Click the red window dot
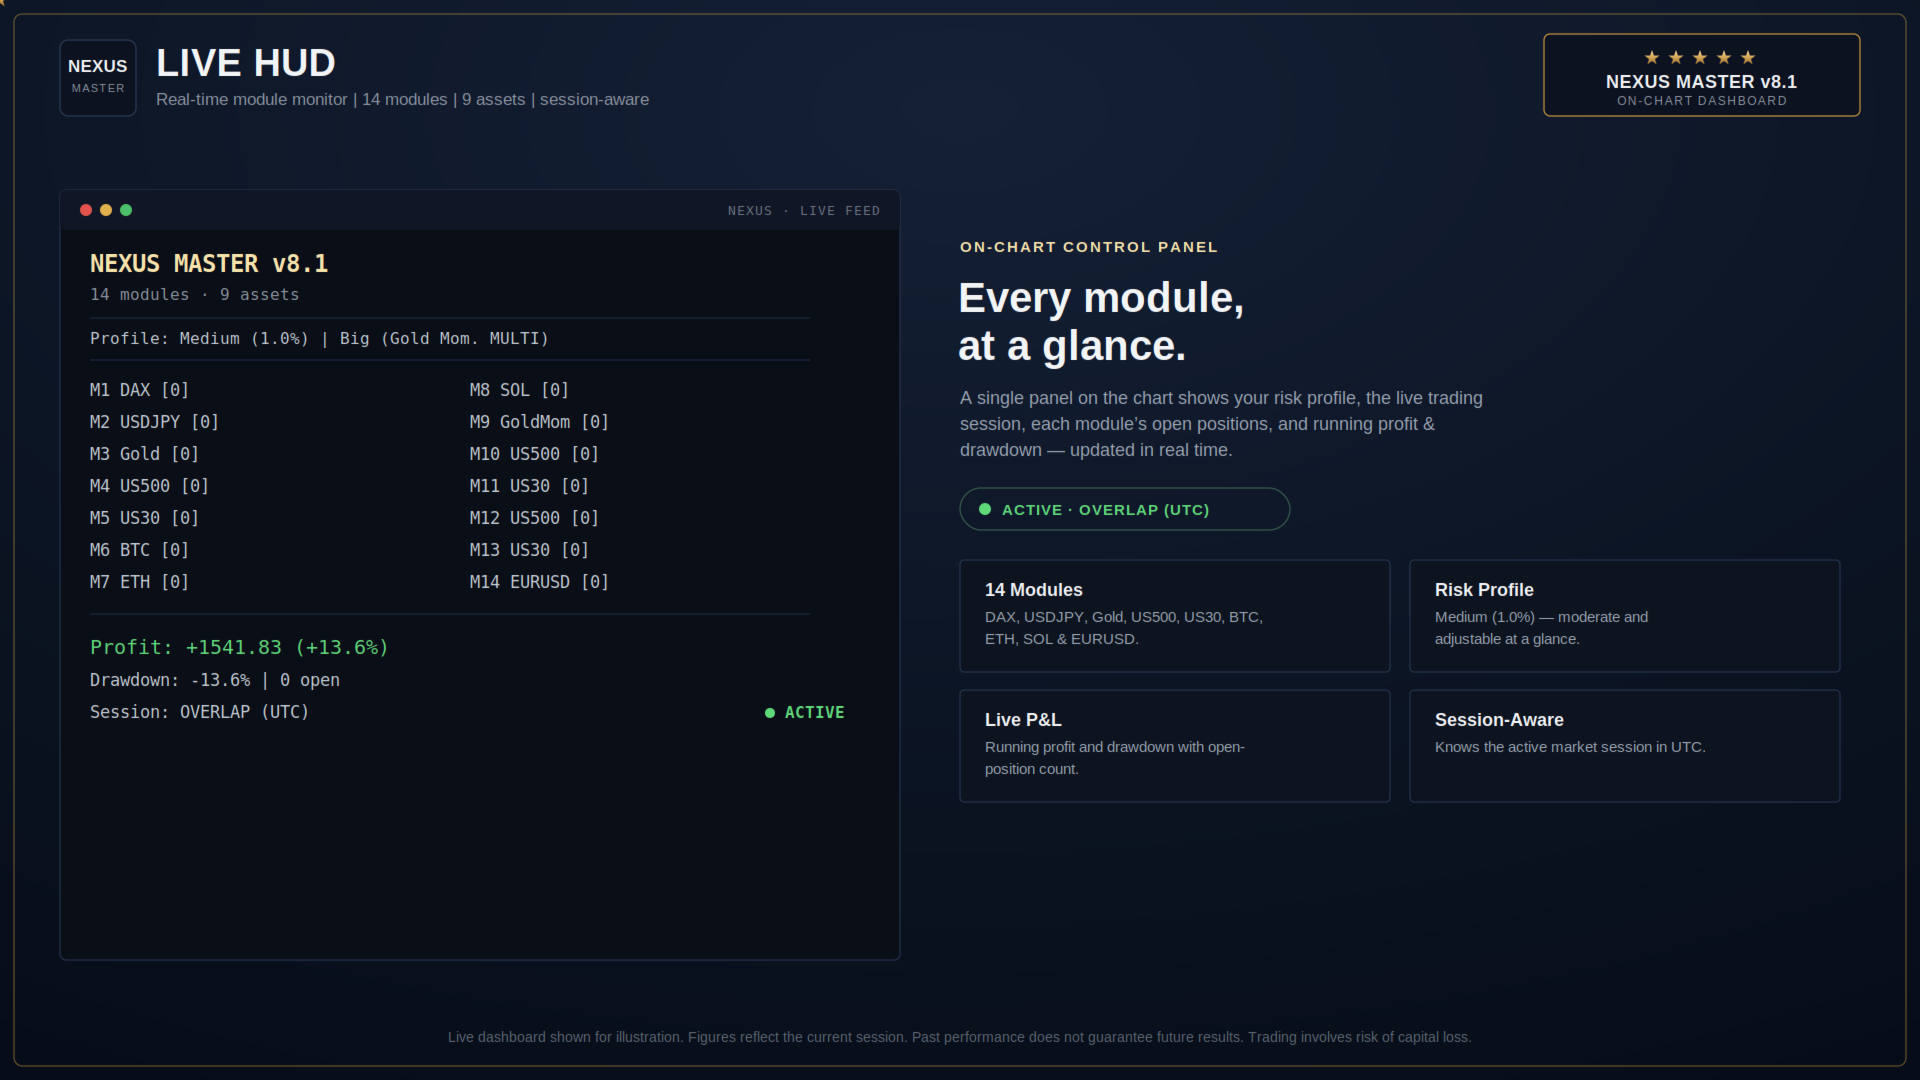The image size is (1920, 1080). [x=86, y=210]
